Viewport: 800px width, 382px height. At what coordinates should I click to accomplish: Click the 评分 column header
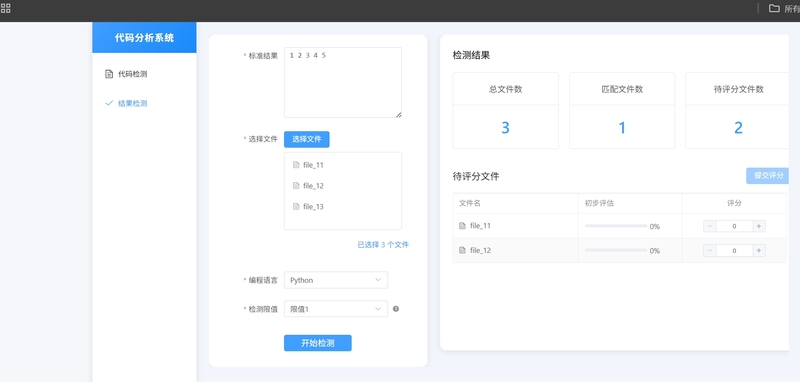(x=734, y=203)
